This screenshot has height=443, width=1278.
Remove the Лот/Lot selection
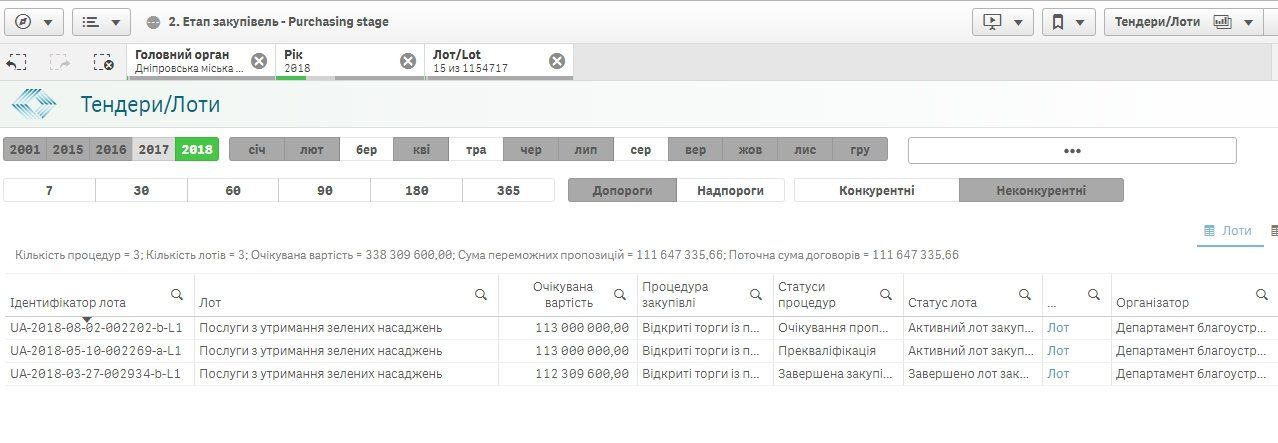click(557, 61)
